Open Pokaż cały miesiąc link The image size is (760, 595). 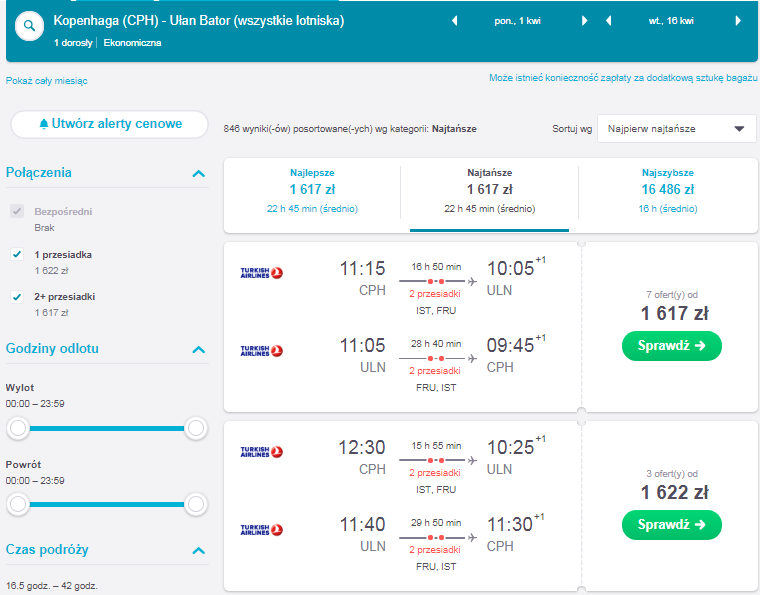[47, 80]
